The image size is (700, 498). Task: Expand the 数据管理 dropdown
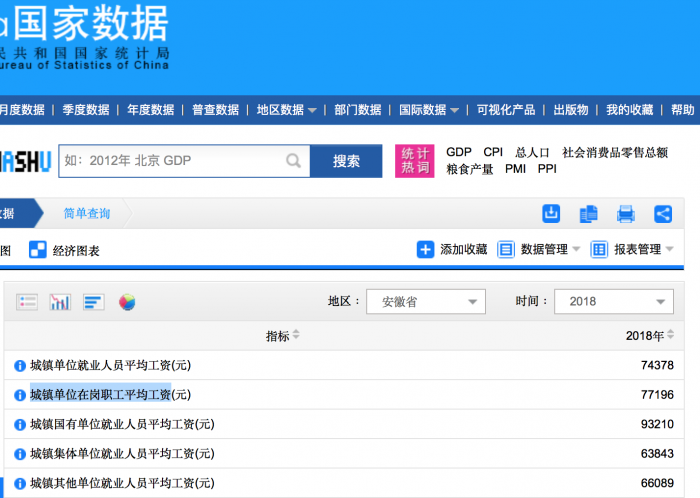tap(538, 249)
